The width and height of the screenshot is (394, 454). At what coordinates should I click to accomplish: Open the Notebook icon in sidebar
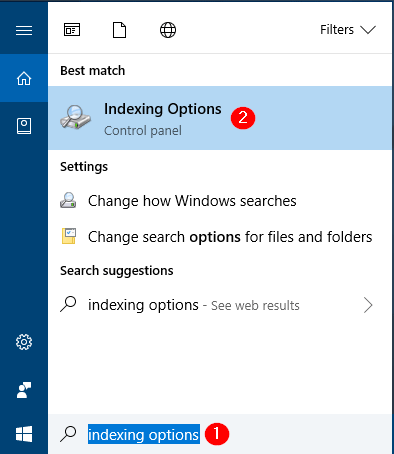coord(24,126)
